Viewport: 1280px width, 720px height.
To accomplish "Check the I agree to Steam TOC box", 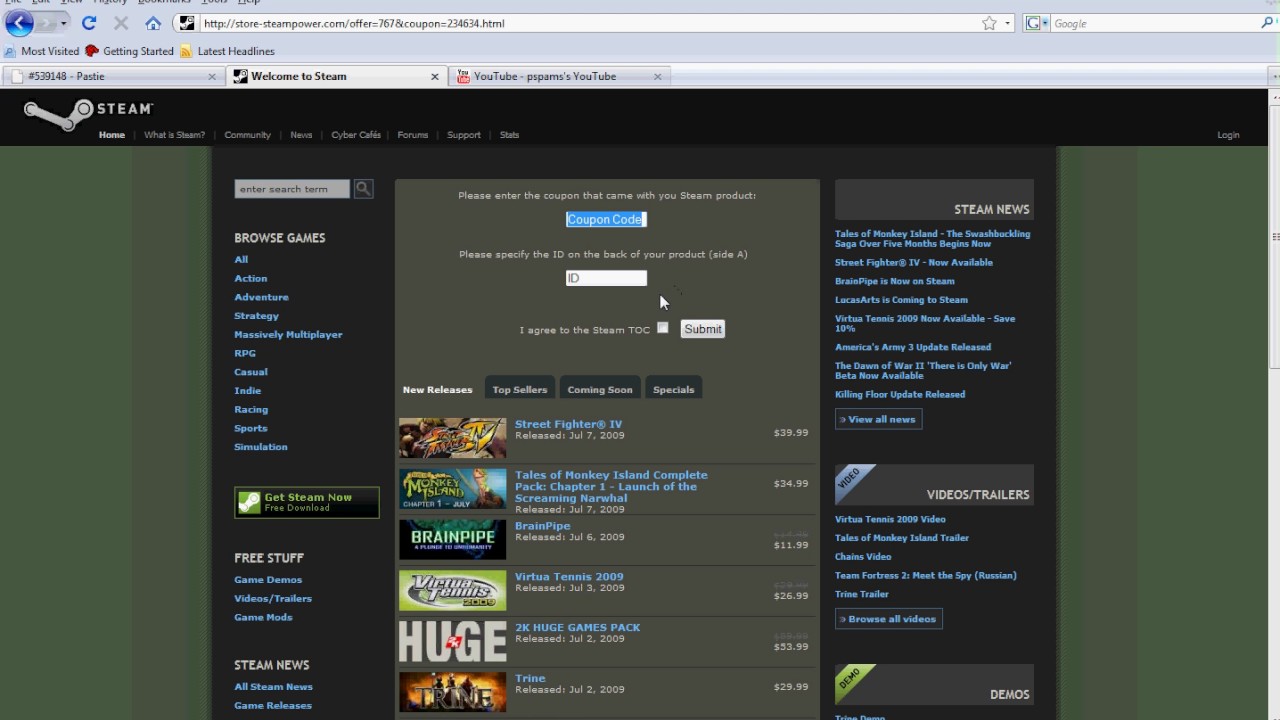I will [662, 328].
